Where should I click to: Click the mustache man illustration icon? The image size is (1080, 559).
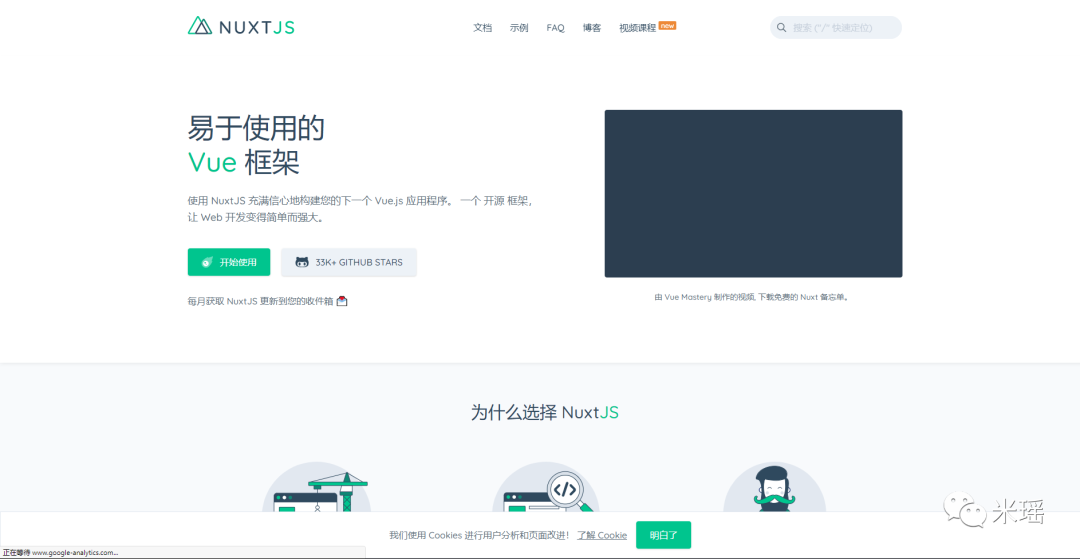pyautogui.click(x=774, y=487)
